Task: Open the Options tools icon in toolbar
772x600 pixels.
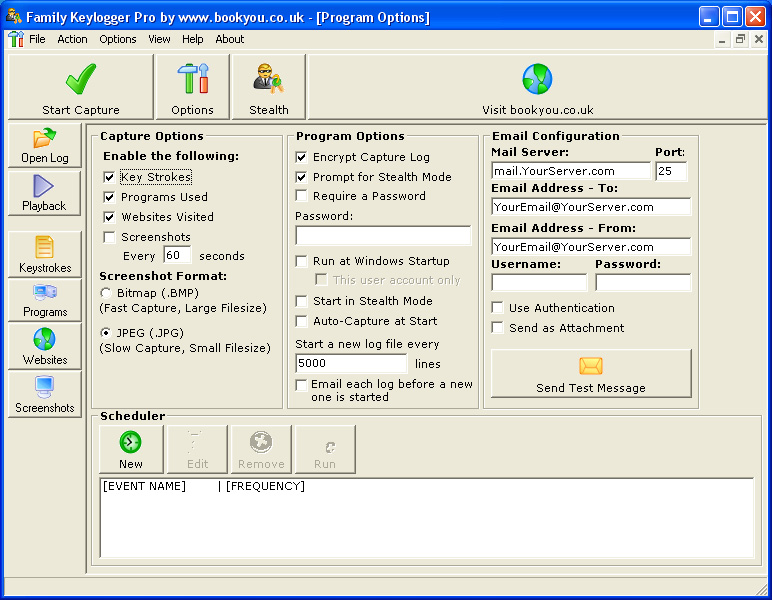Action: pos(192,87)
